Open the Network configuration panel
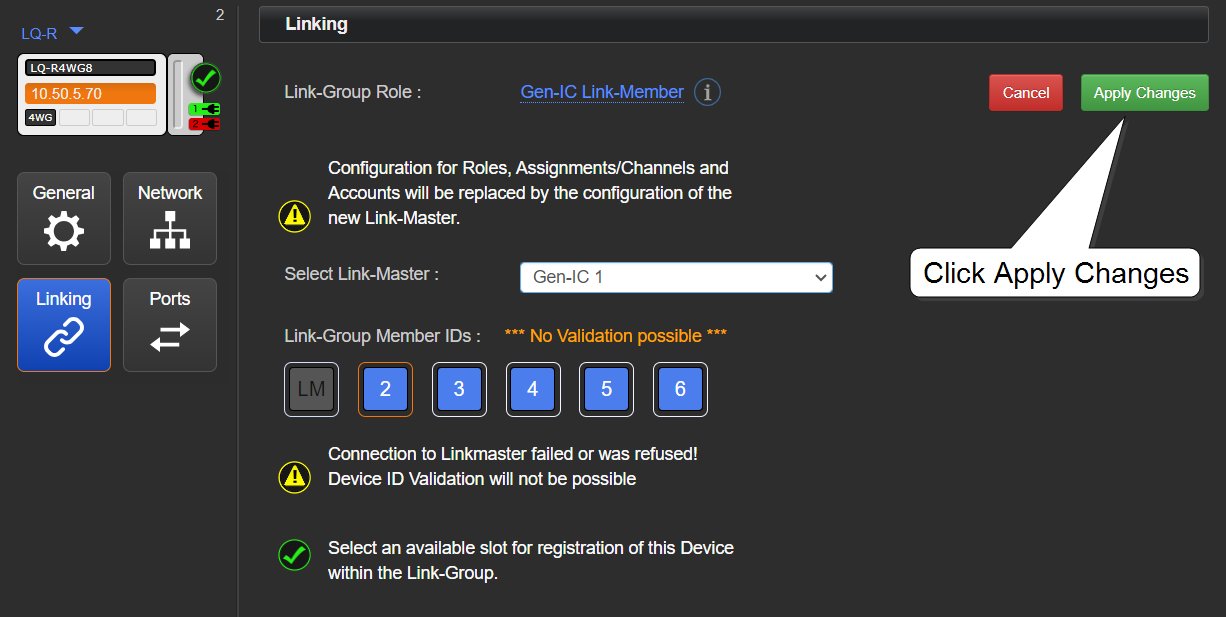Screen dimensions: 1226x617 click(170, 218)
